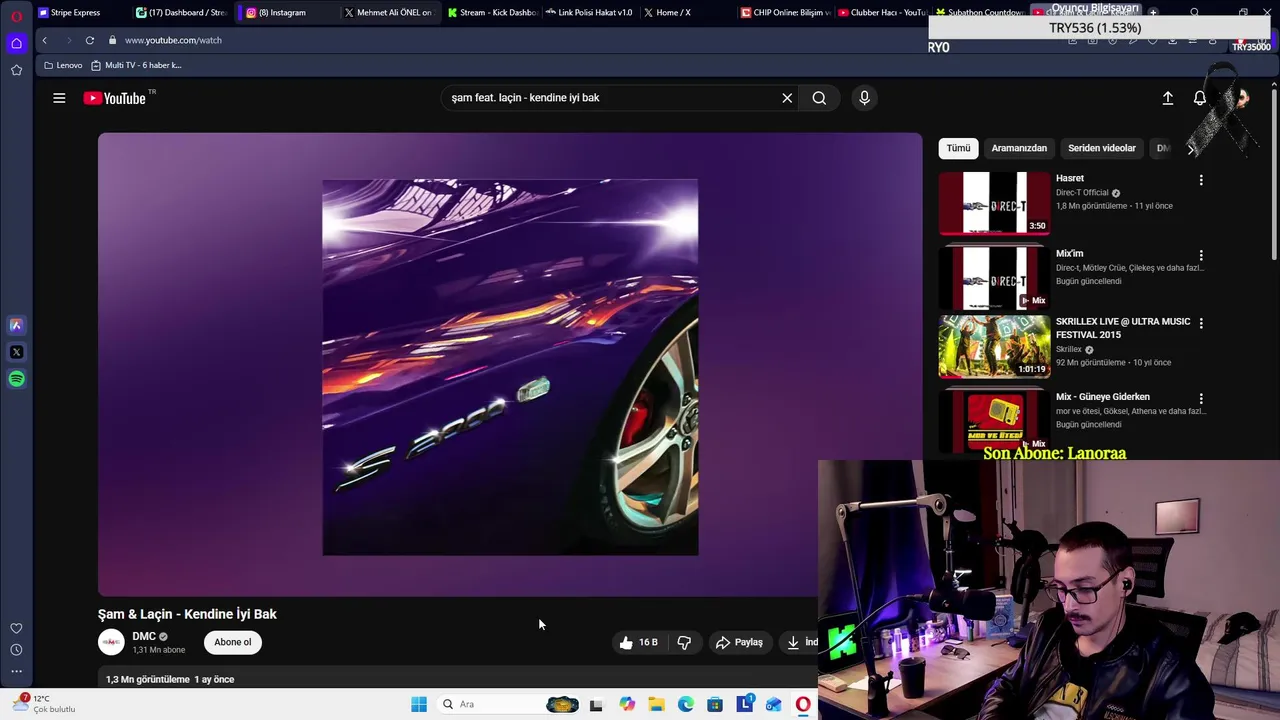Image resolution: width=1280 pixels, height=720 pixels.
Task: Open YouTube notifications bell
Action: [1199, 98]
